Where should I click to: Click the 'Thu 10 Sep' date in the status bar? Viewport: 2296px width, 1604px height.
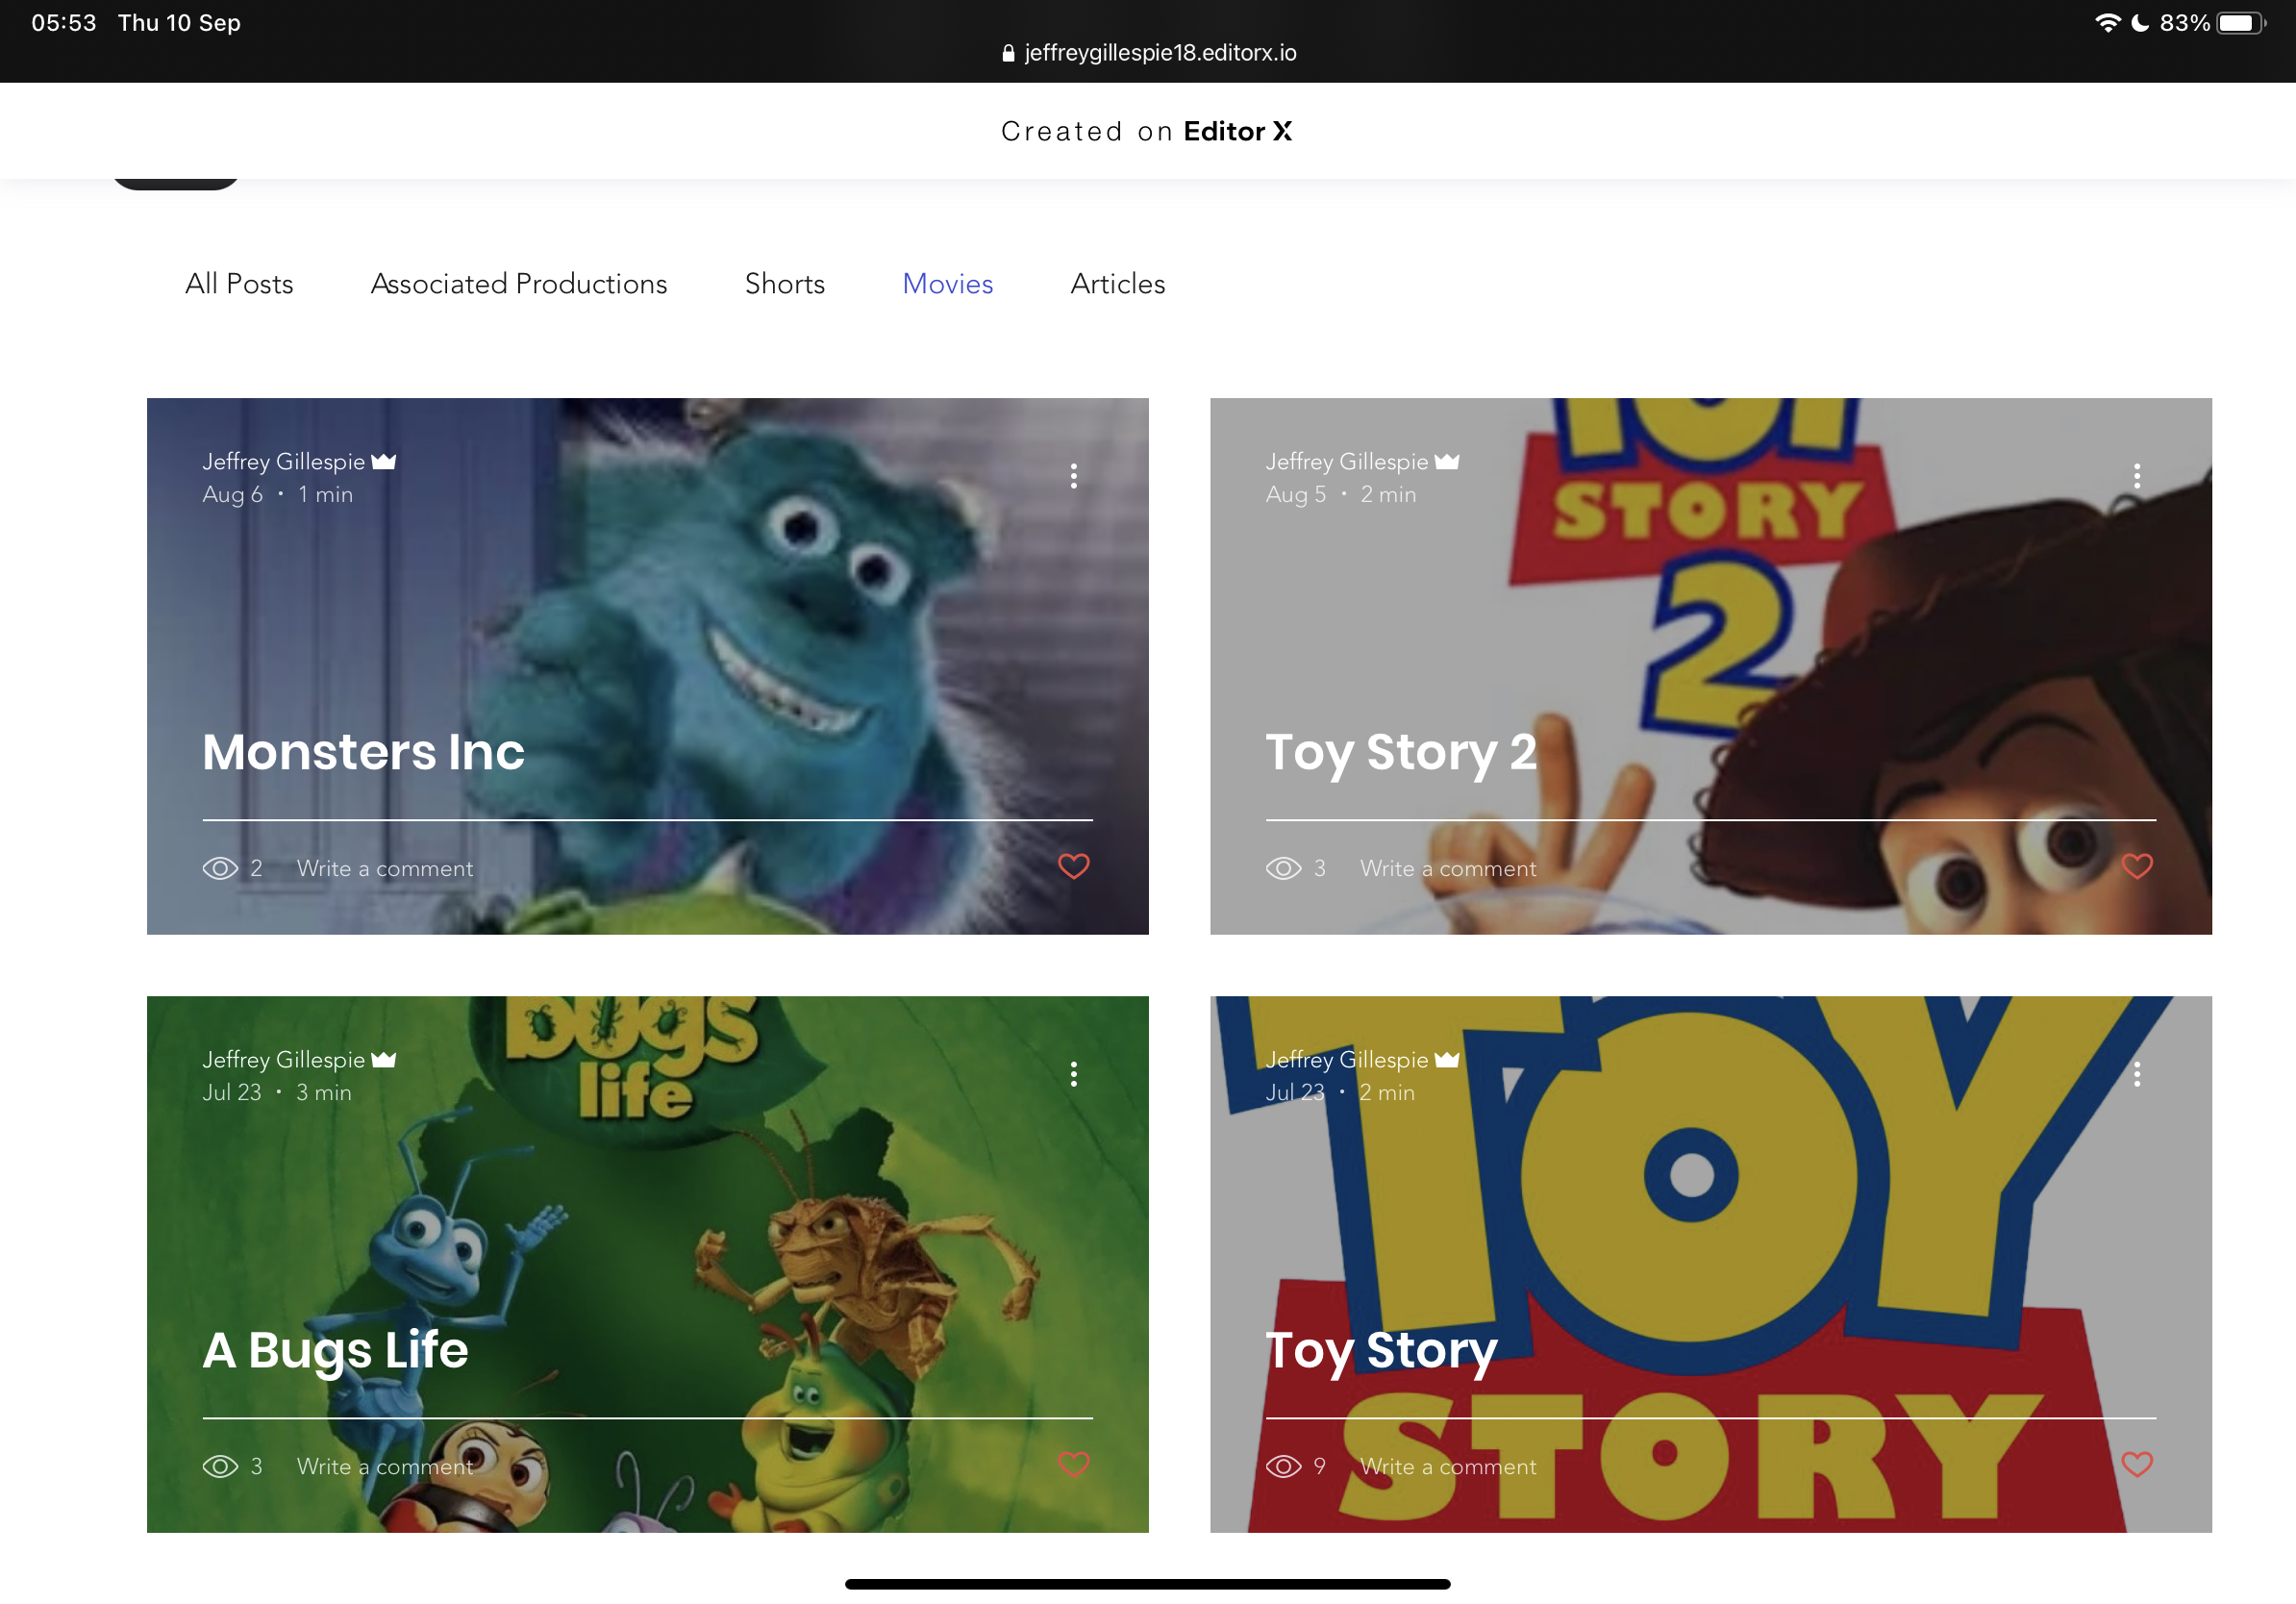179,23
